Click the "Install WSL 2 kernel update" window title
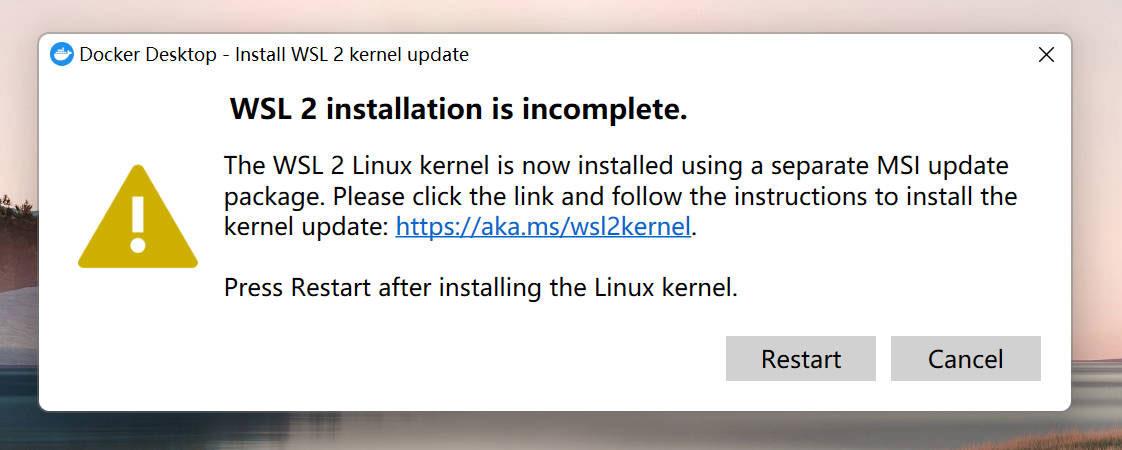The width and height of the screenshot is (1122, 450). click(351, 55)
